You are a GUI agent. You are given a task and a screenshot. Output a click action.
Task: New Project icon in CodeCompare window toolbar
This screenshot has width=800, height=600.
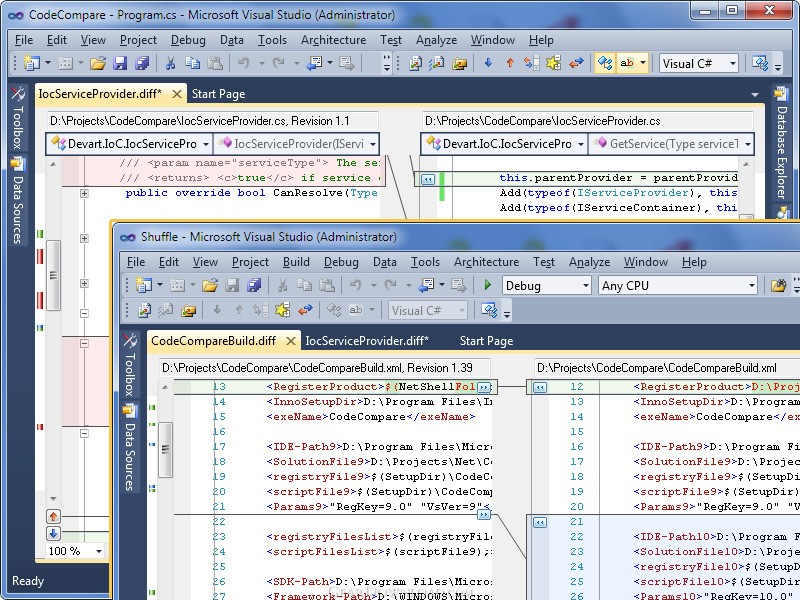pyautogui.click(x=32, y=63)
